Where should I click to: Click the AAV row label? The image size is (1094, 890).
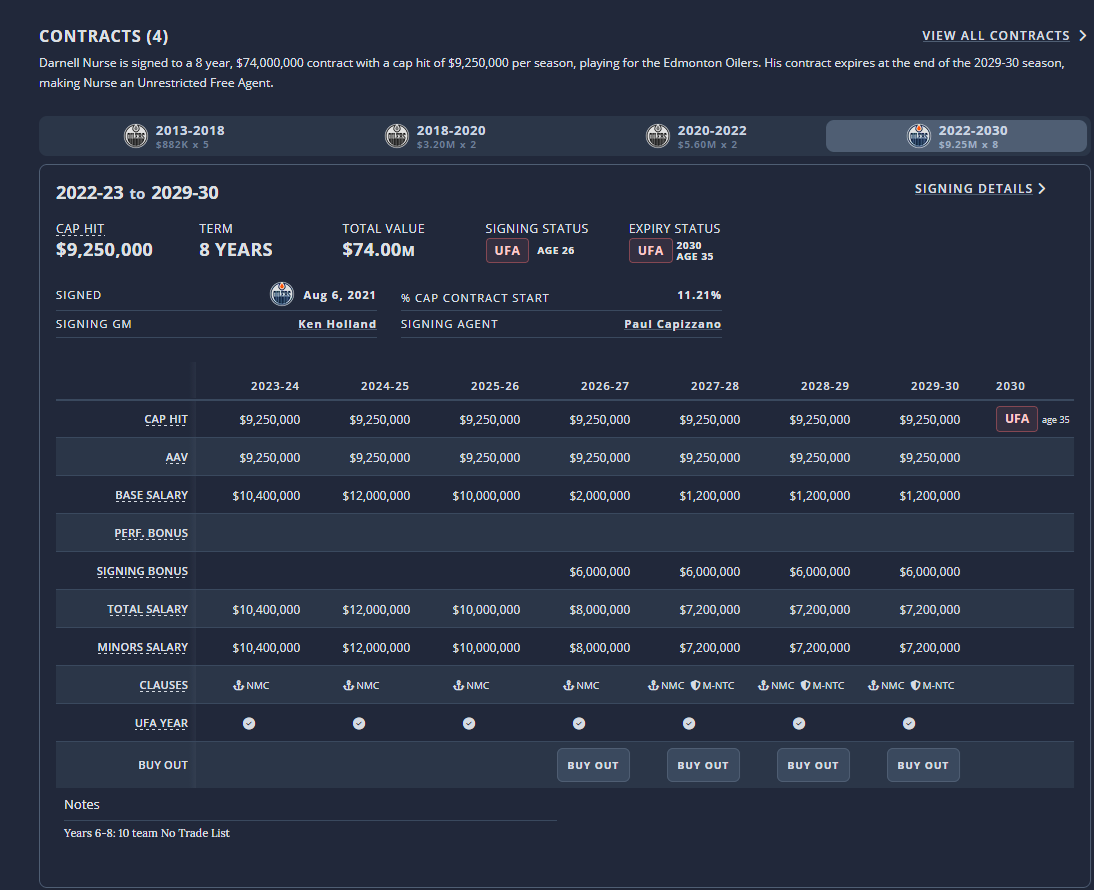pos(177,458)
